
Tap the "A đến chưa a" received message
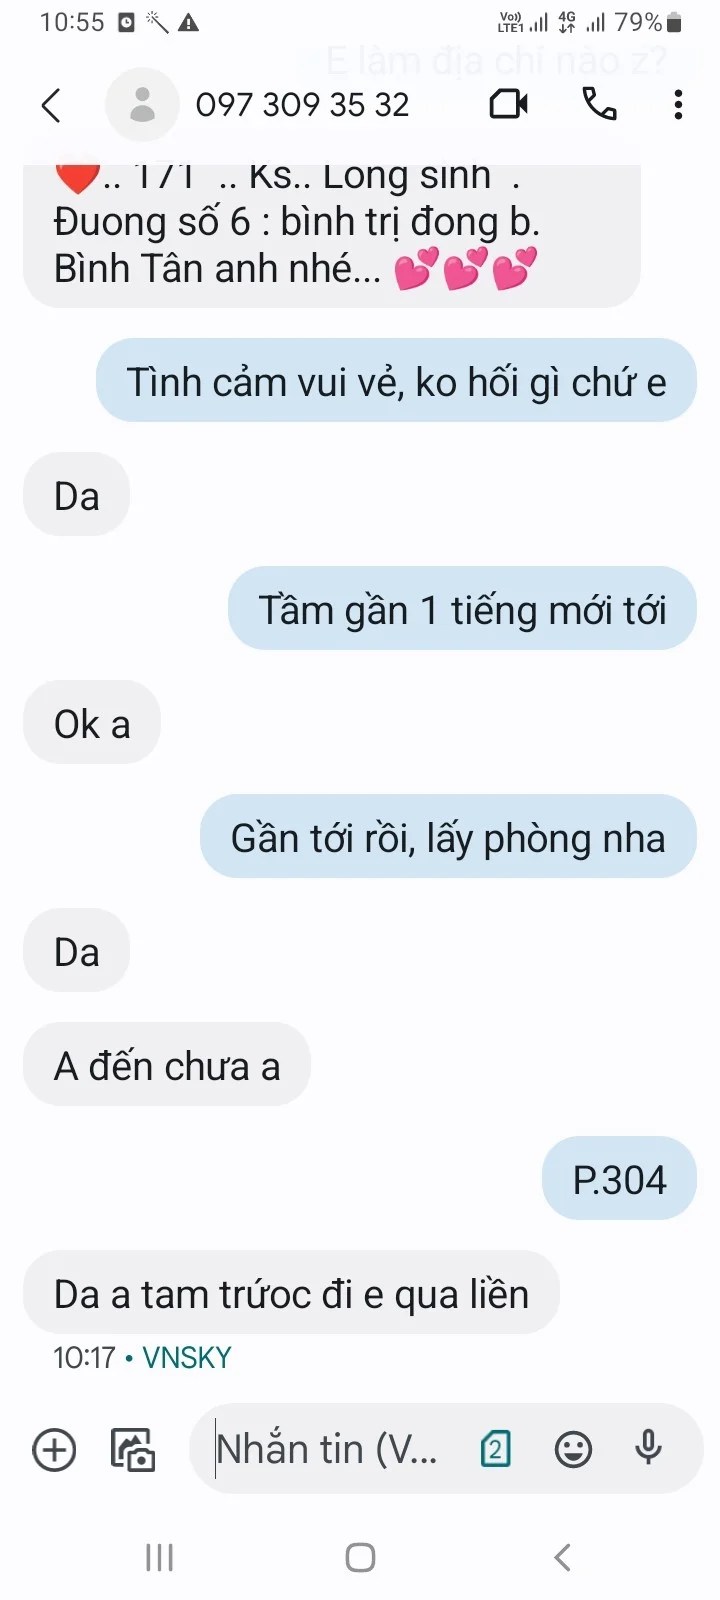(167, 1065)
